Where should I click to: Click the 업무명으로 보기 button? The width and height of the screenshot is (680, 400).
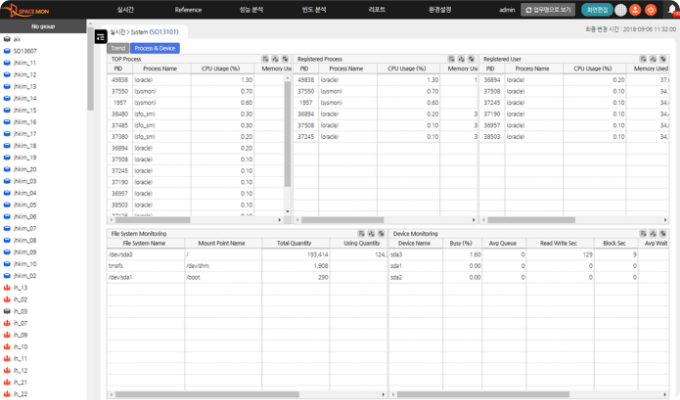click(x=549, y=9)
